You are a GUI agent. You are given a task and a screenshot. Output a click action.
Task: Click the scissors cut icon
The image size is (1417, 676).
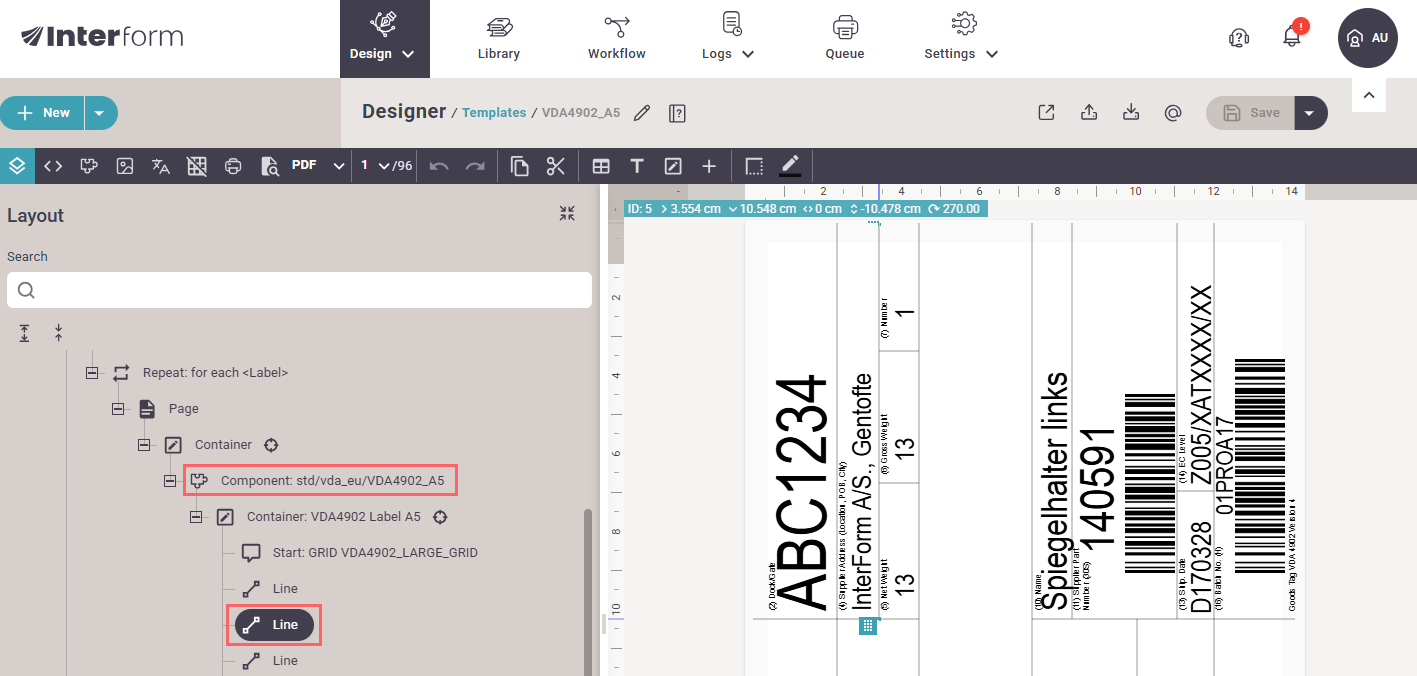click(x=556, y=166)
